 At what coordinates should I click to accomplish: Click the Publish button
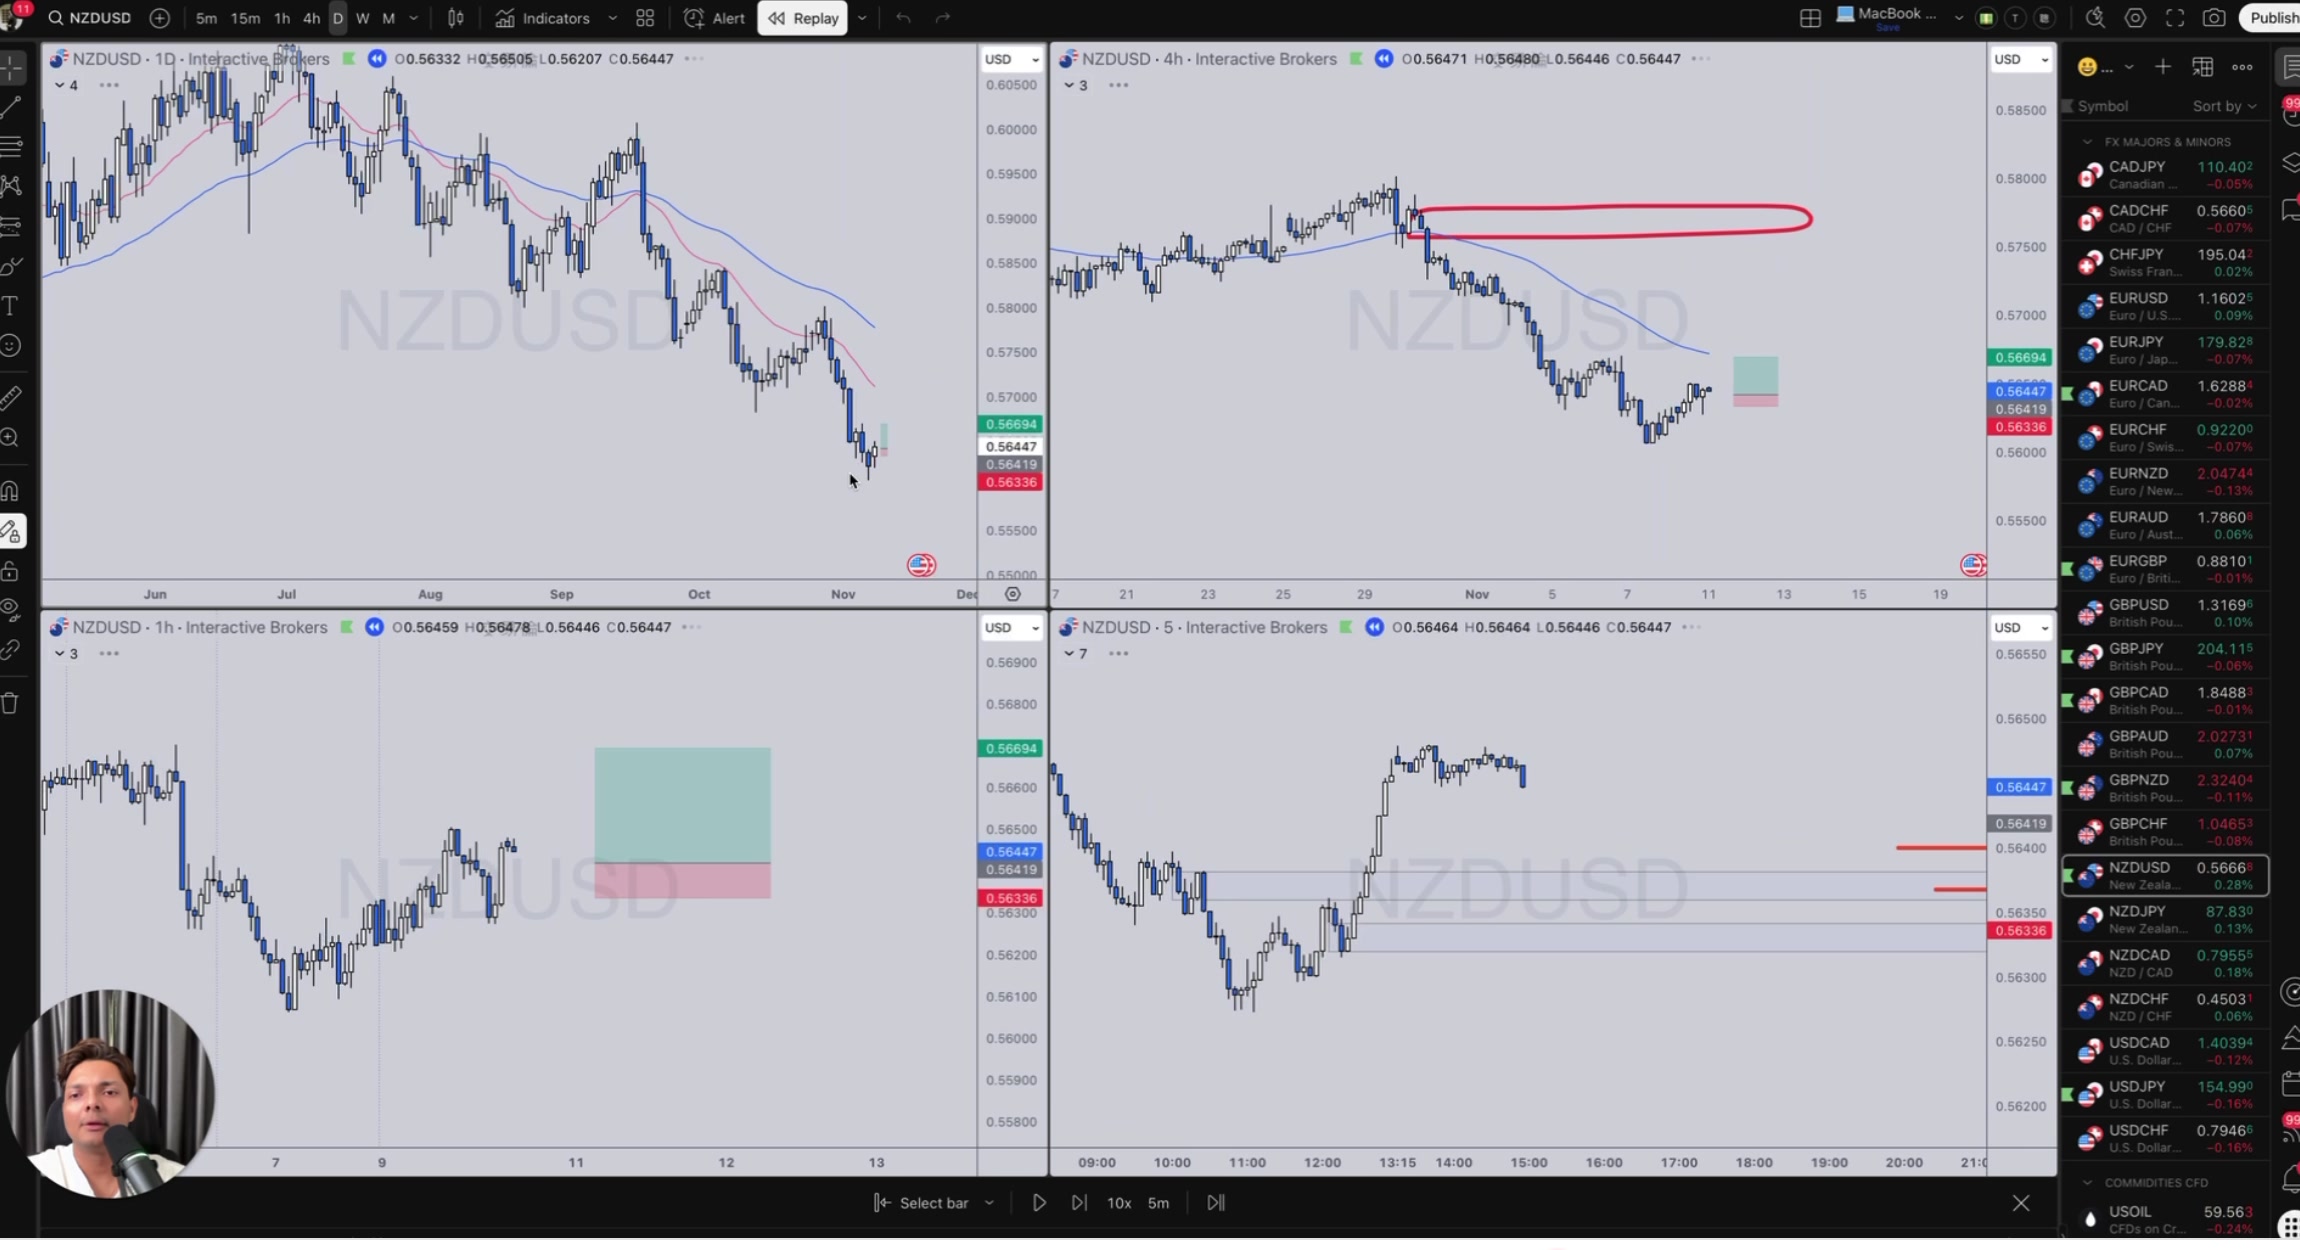2272,18
